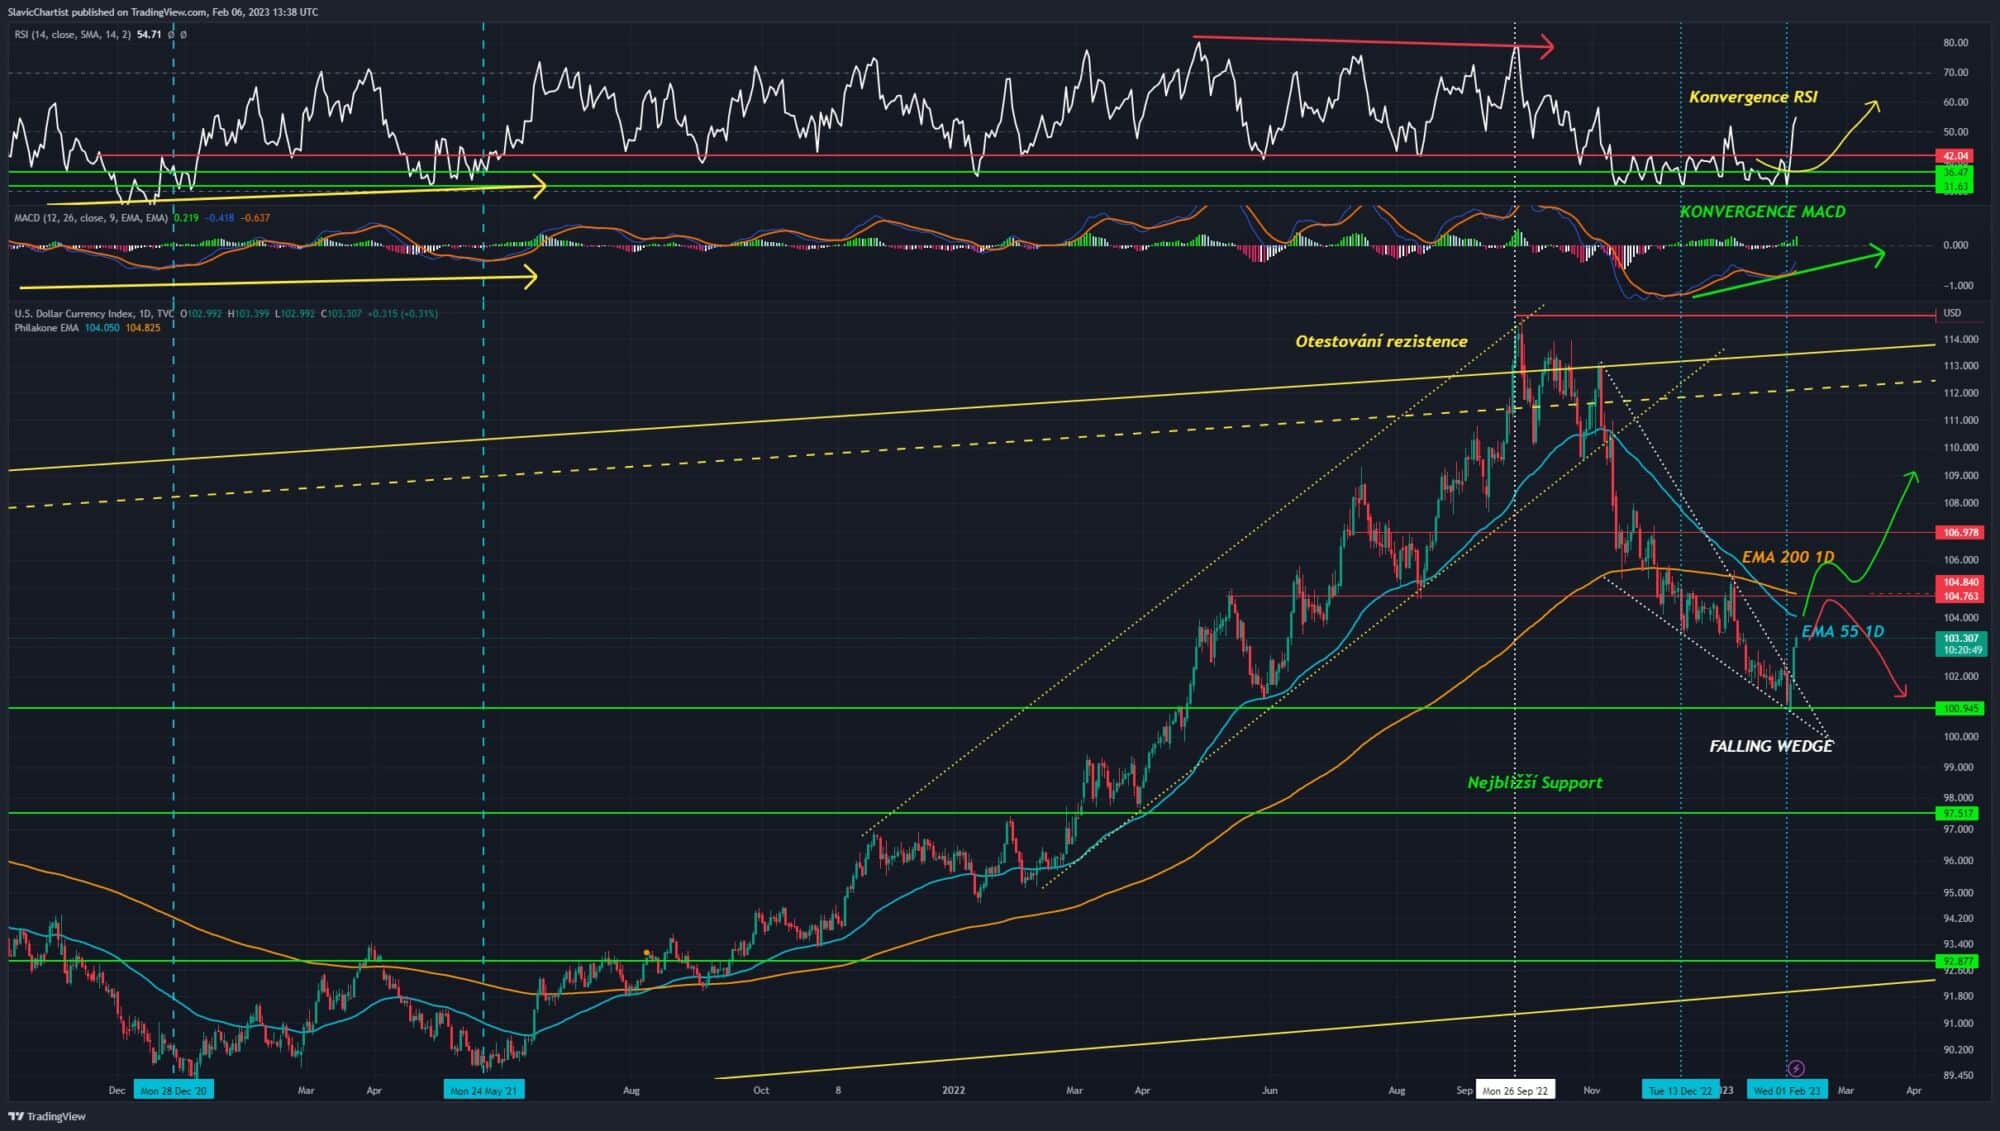The width and height of the screenshot is (2000, 1131).
Task: Click the MACD signal value -0.637
Action: tap(256, 217)
